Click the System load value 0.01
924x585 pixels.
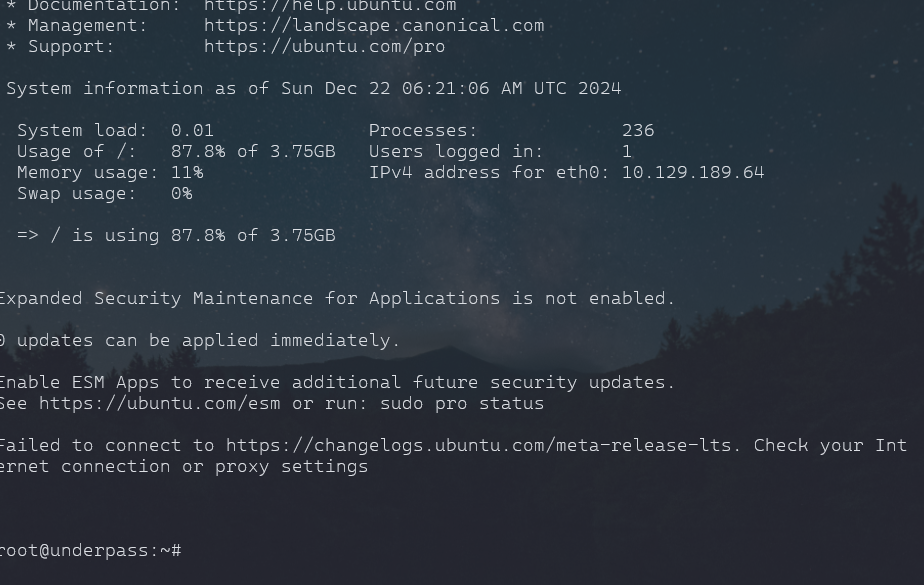[192, 131]
